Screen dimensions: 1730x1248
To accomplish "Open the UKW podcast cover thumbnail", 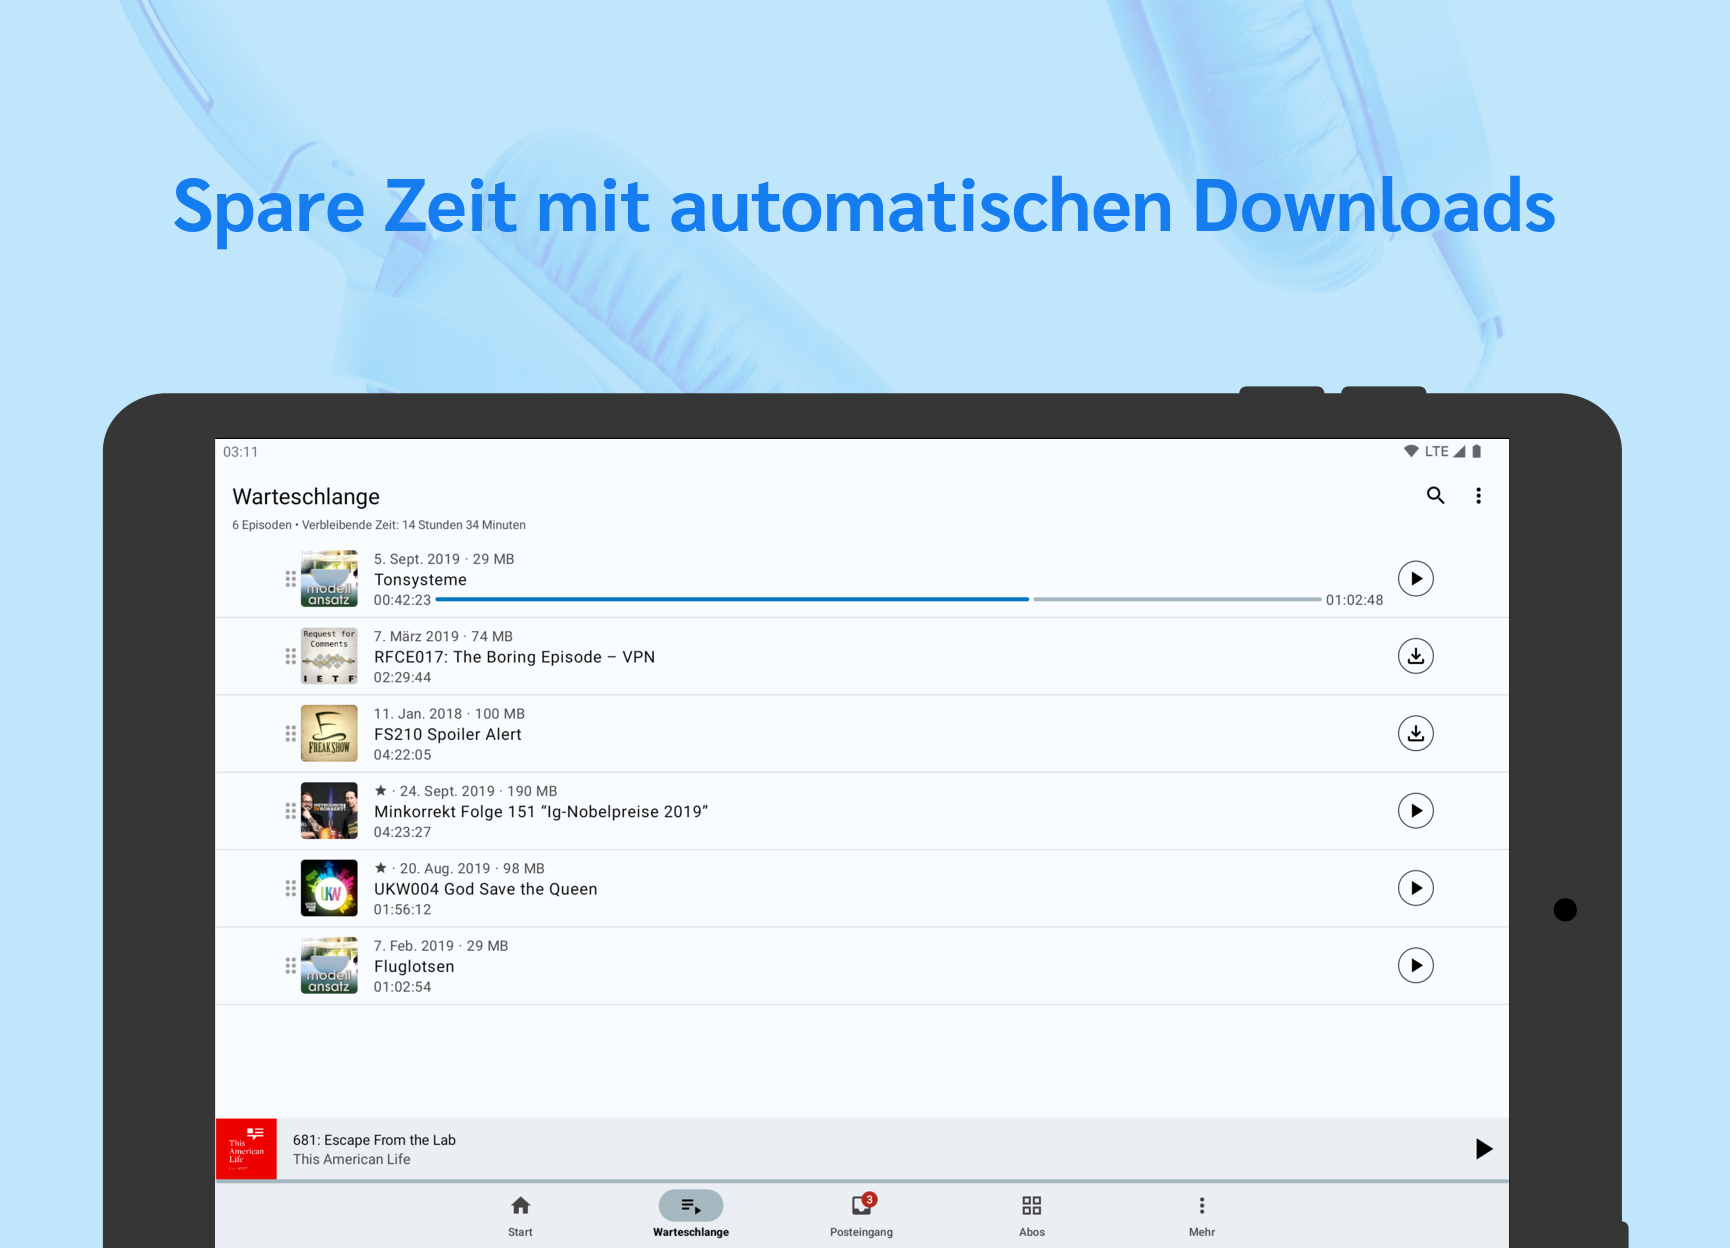I will click(329, 888).
